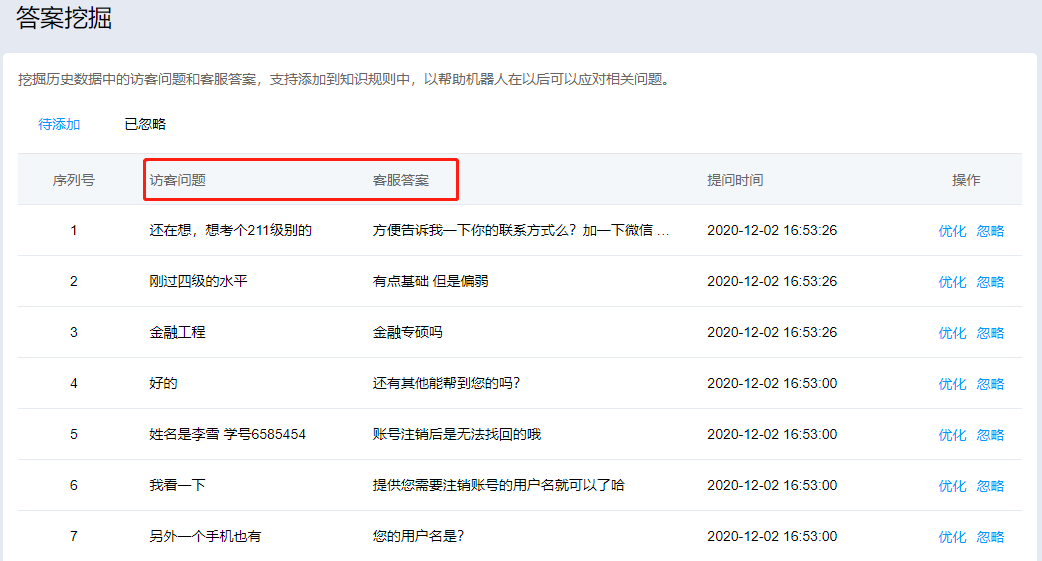Switch to the 待添加 tab
This screenshot has height=561, width=1042.
coord(59,125)
